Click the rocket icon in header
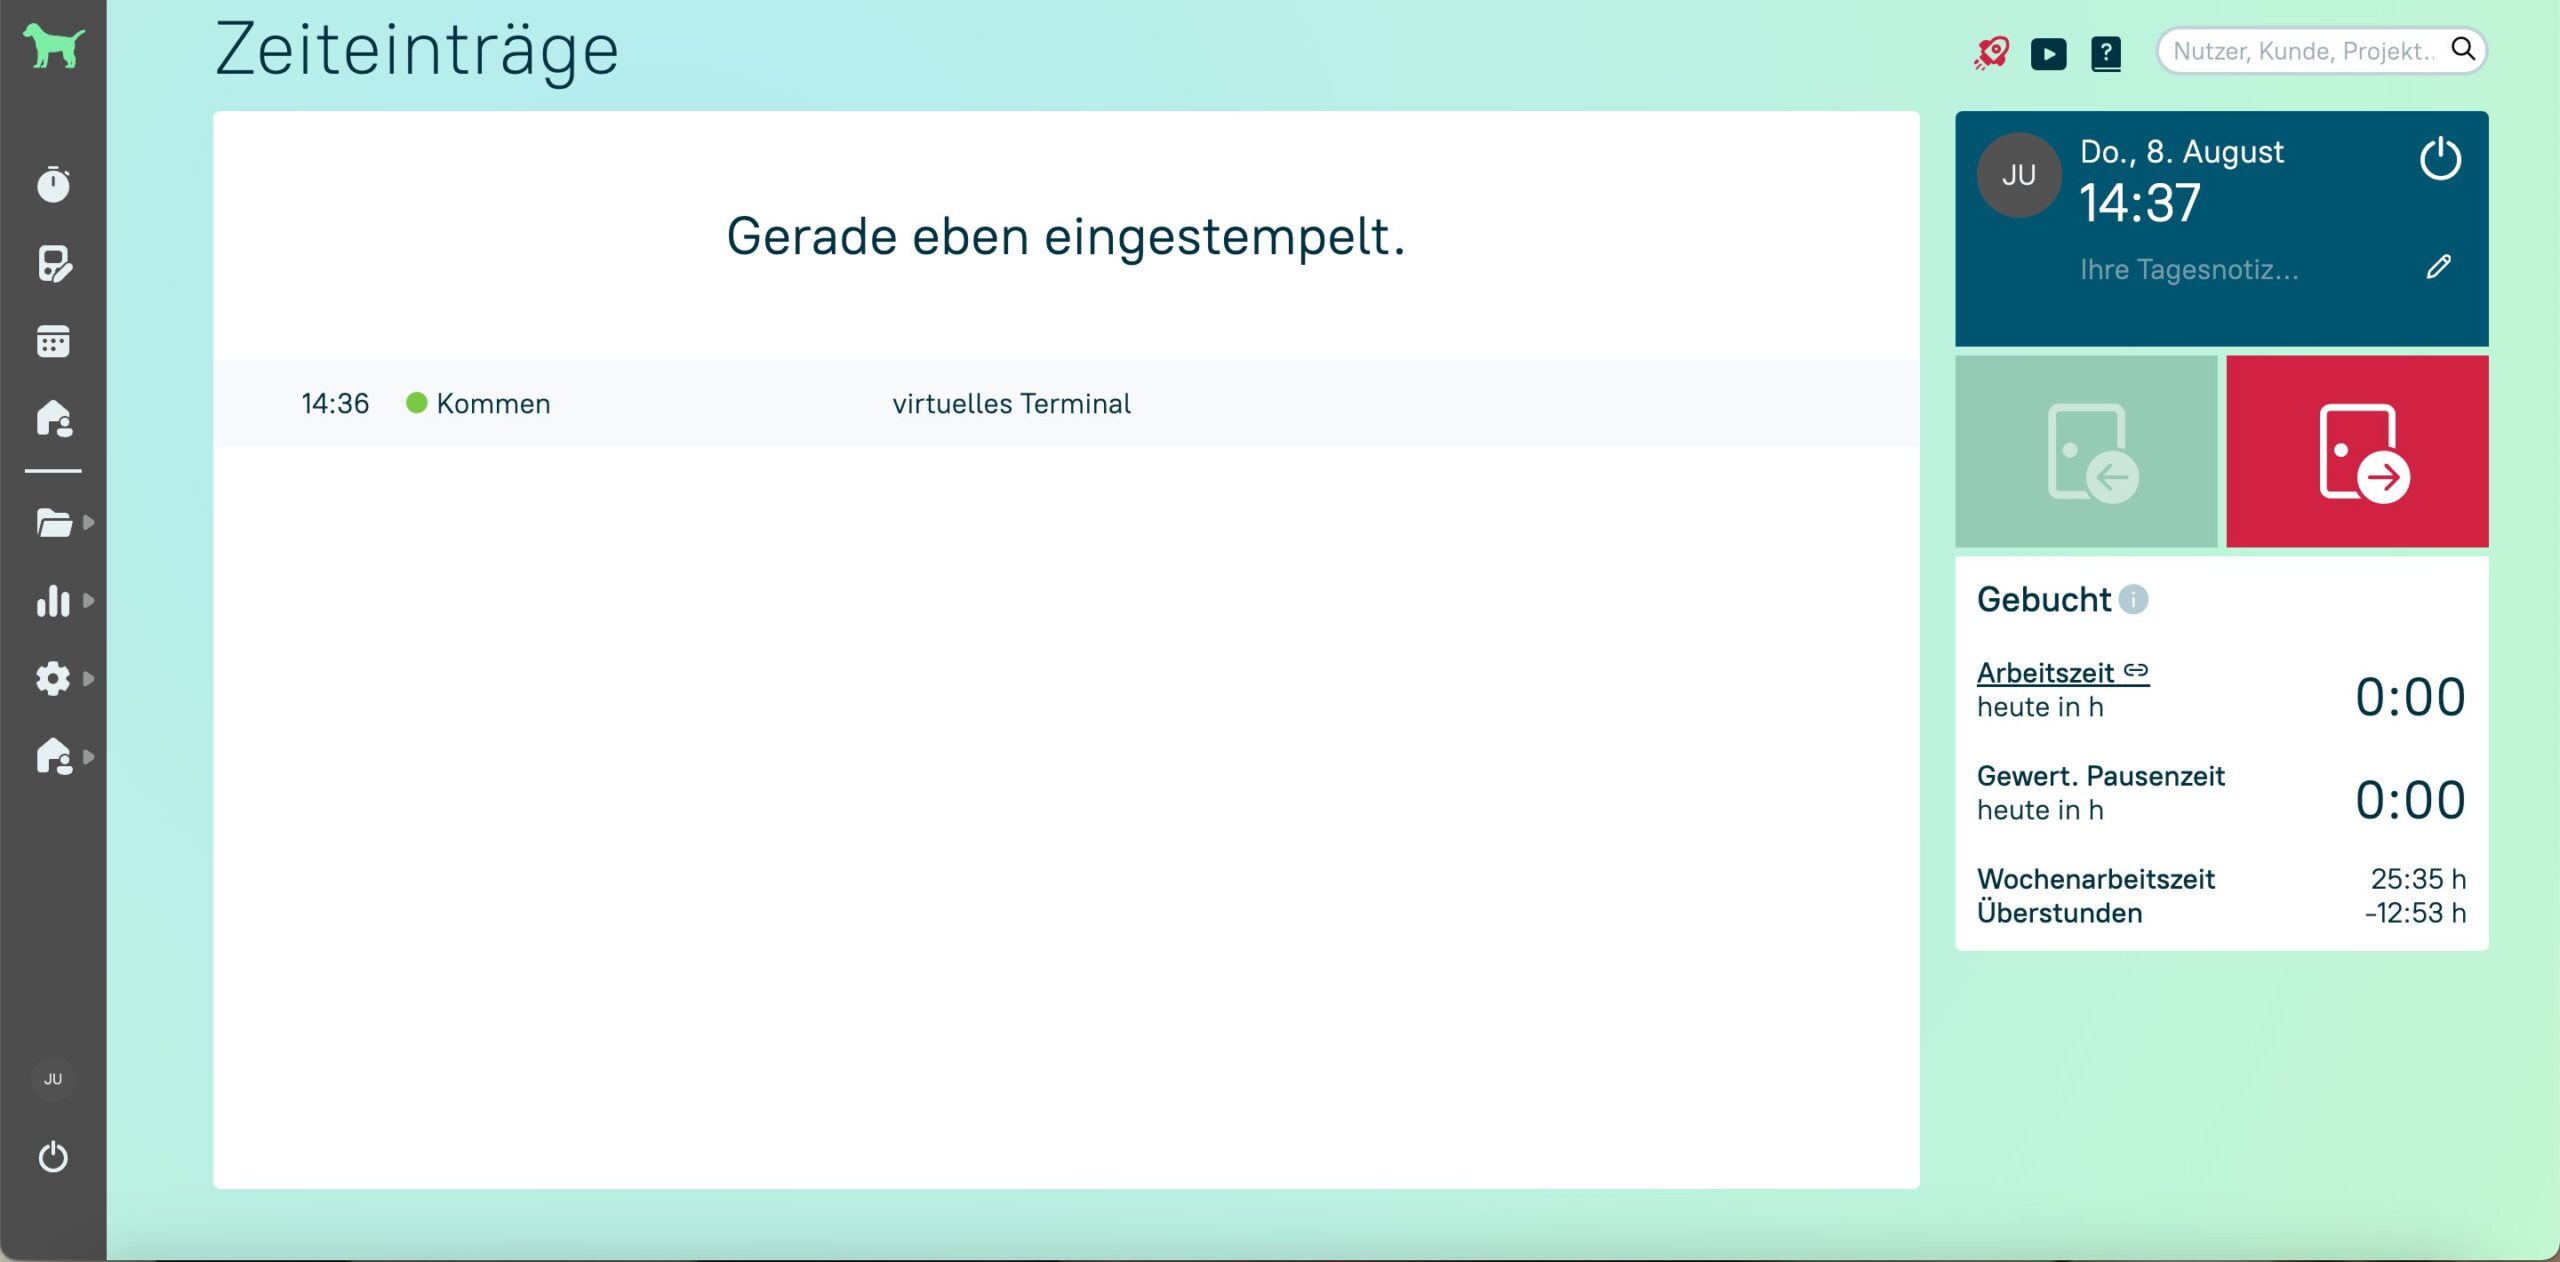Viewport: 2560px width, 1262px height. pos(1991,52)
